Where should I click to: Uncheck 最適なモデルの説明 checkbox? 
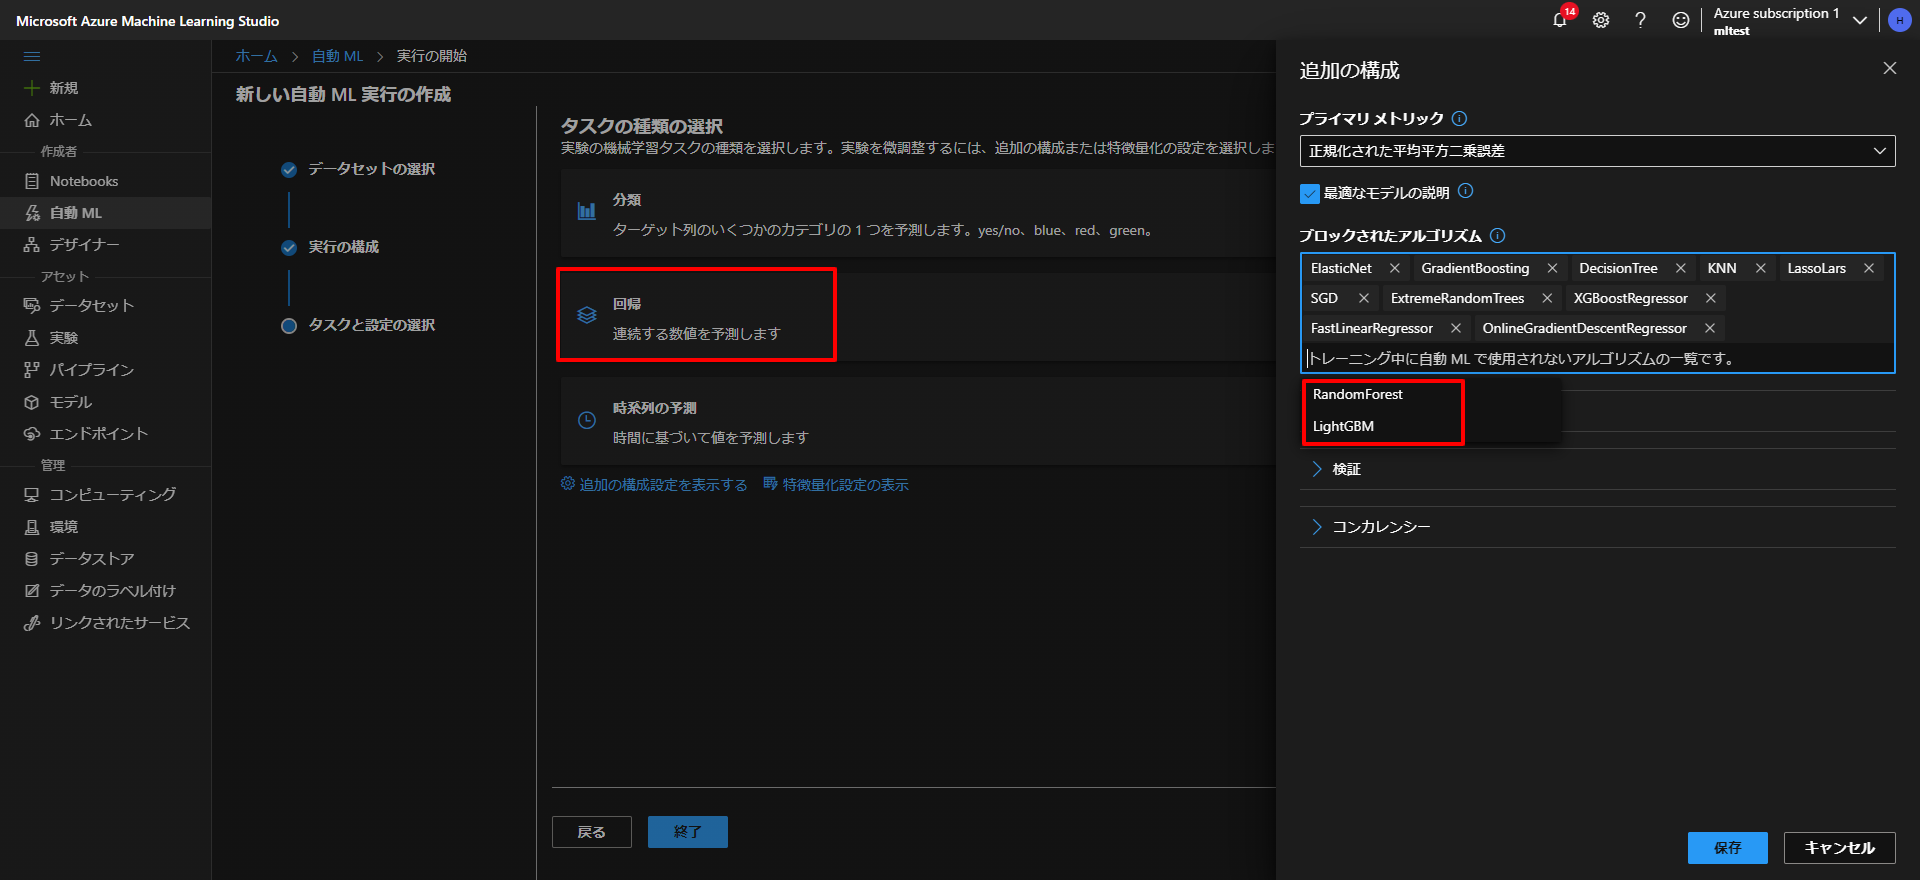click(x=1309, y=194)
